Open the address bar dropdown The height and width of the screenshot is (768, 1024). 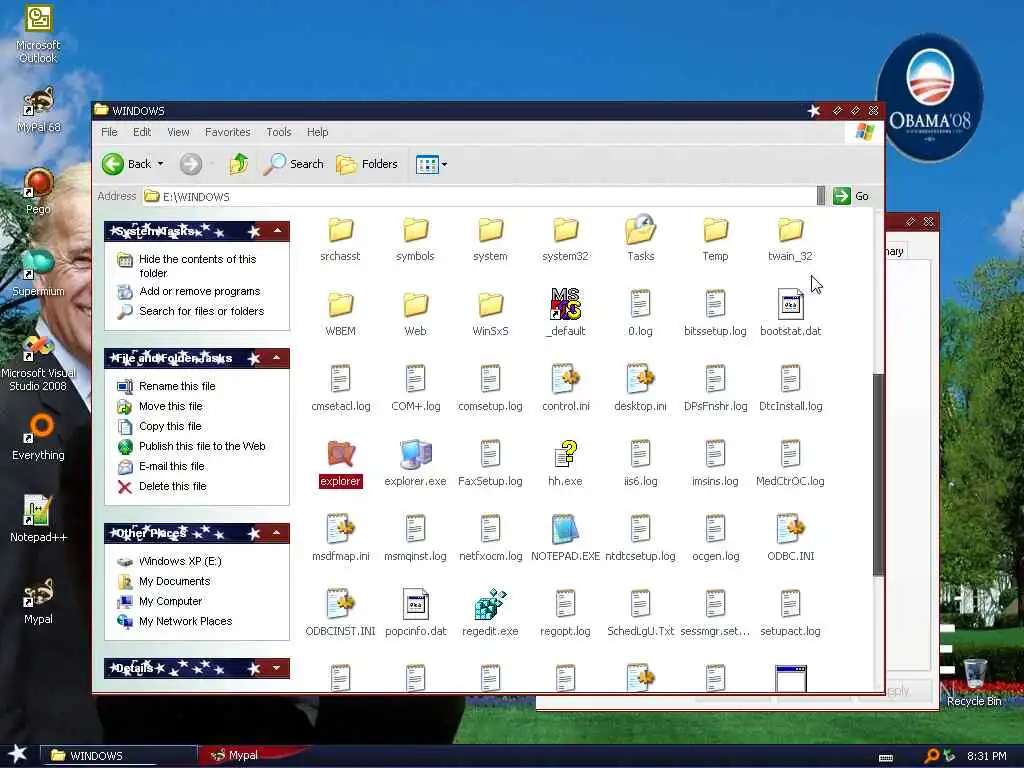[x=821, y=196]
